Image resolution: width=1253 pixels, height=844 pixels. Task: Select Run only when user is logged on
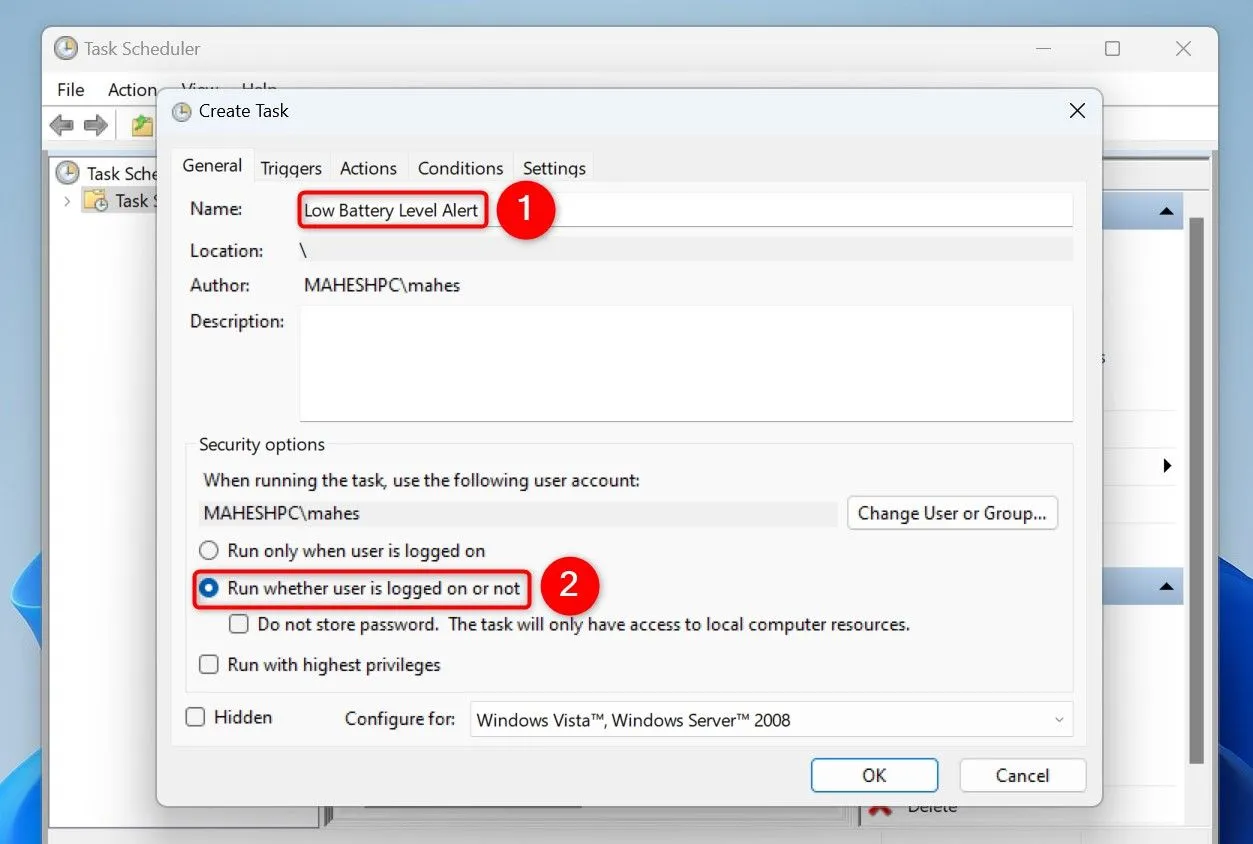pos(209,551)
